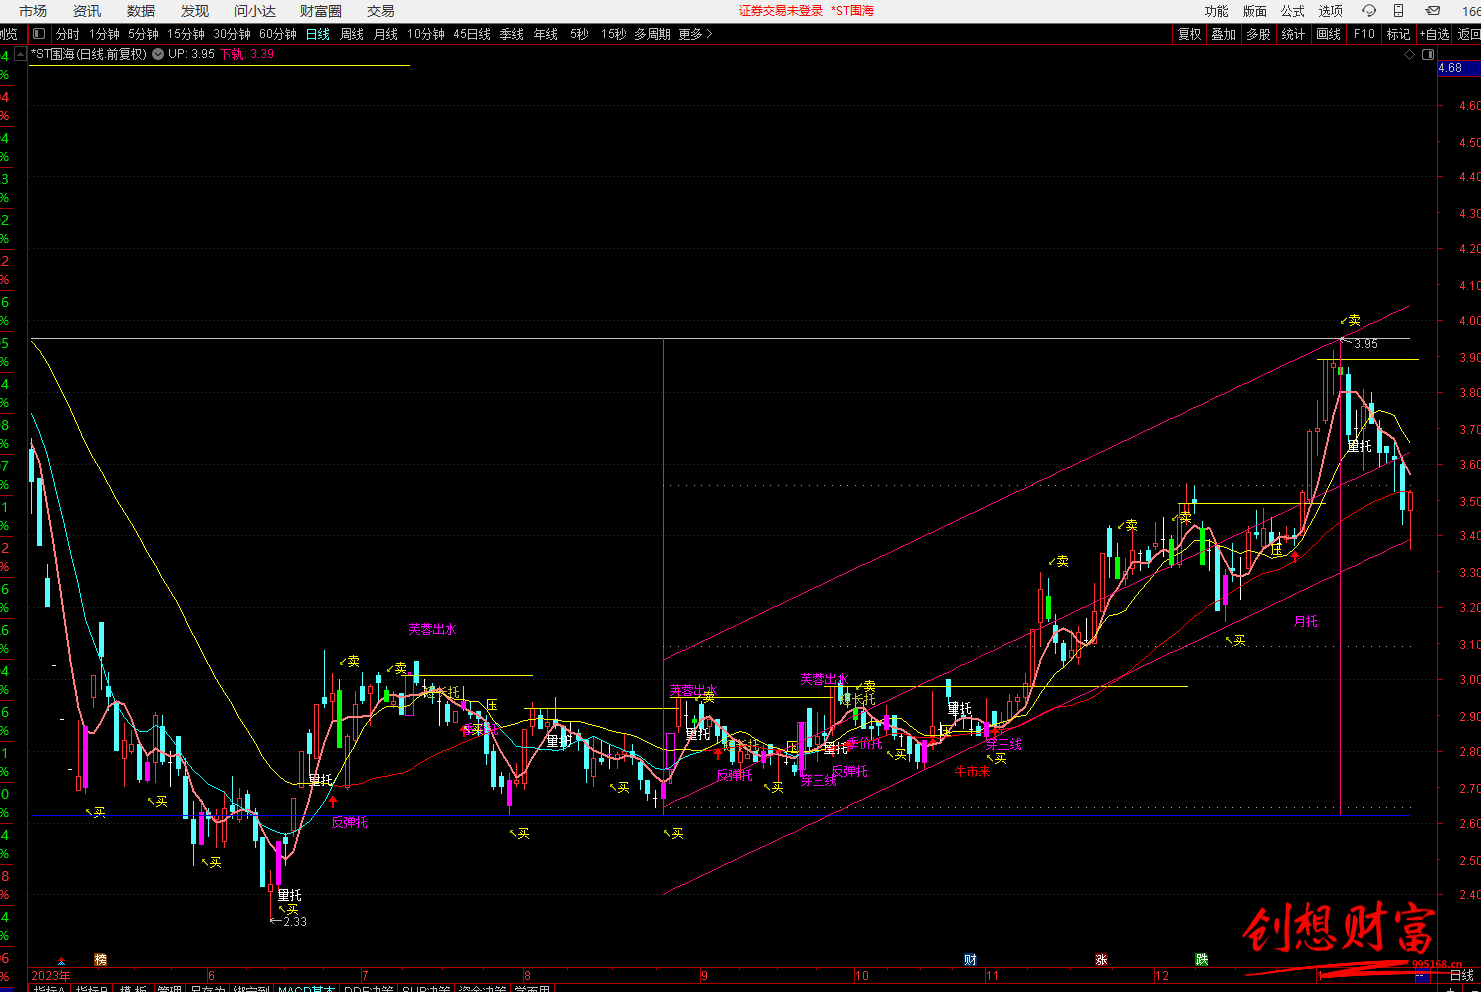Open F10 company info
Screen dimensions: 1481x992
pos(1364,34)
